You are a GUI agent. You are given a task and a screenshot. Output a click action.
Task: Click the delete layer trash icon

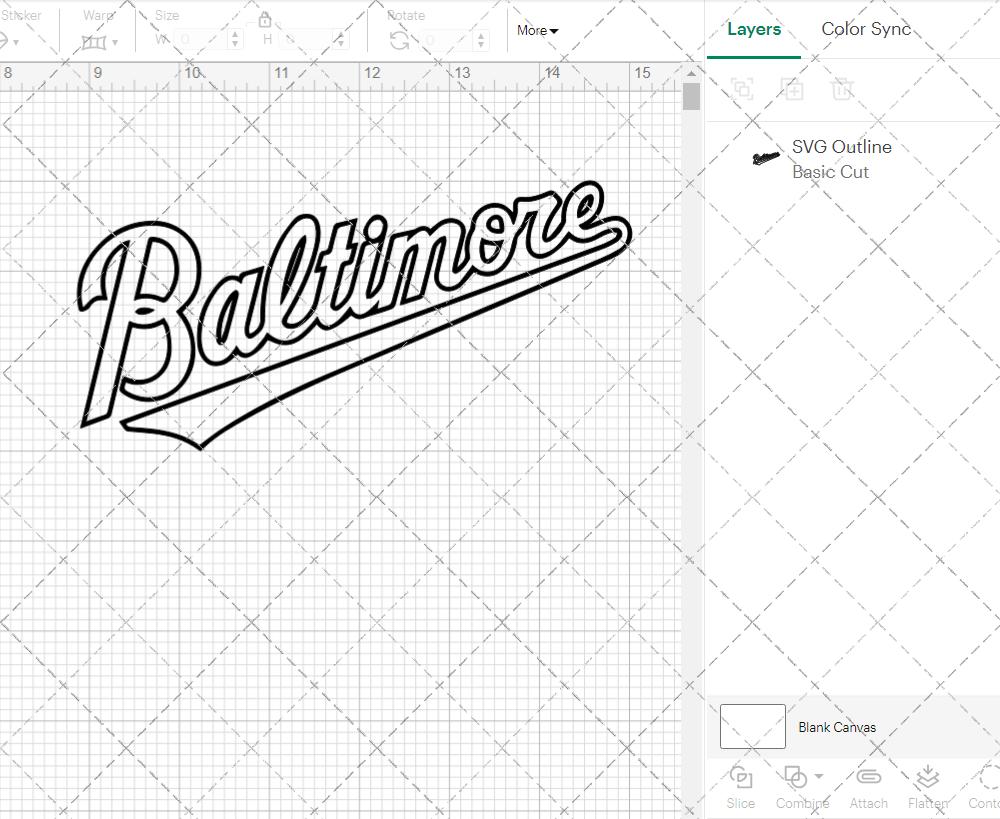(843, 89)
